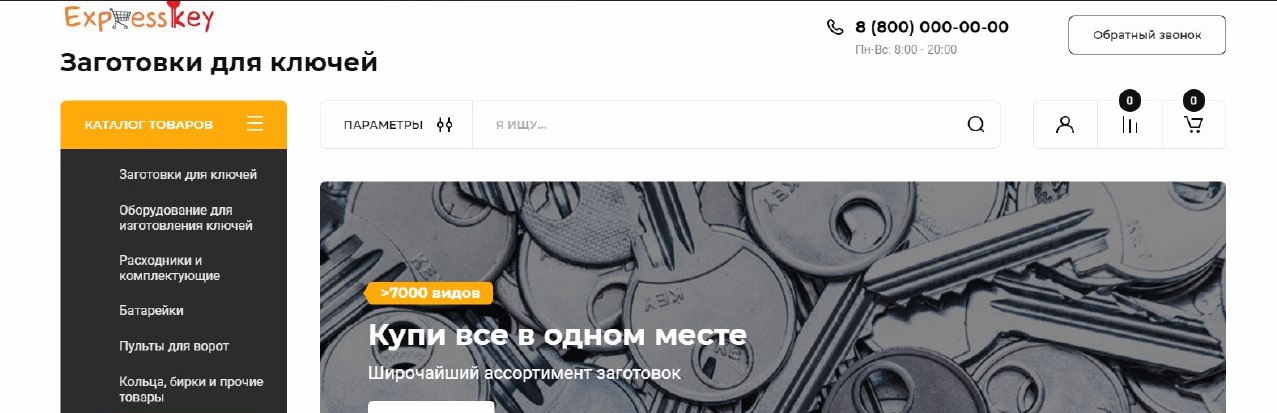The width and height of the screenshot is (1277, 413).
Task: Focus the Я ищу search field
Action: (720, 125)
